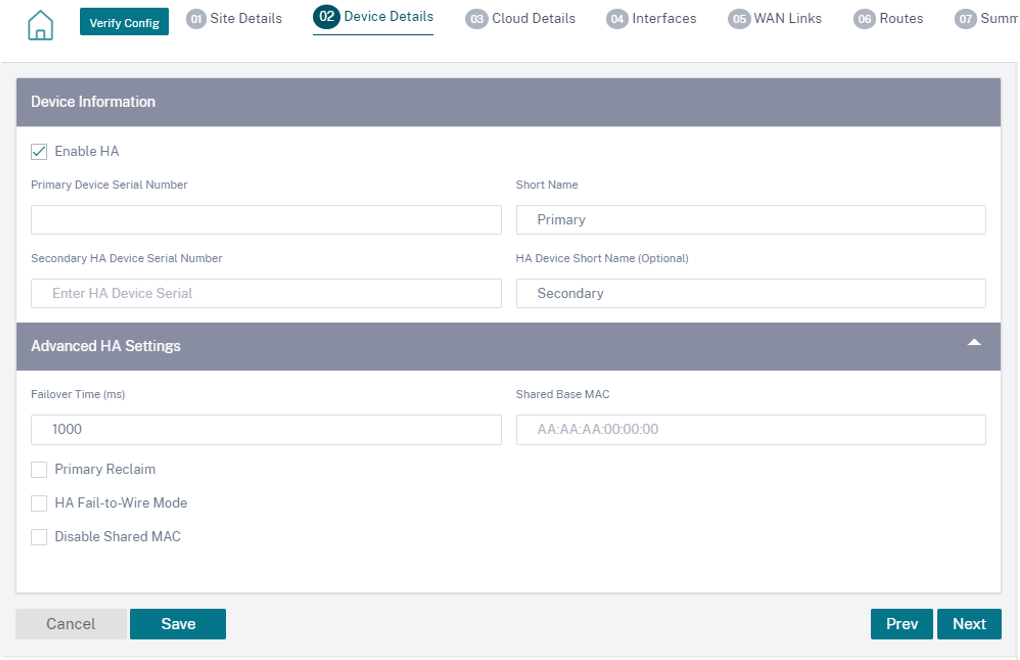Focus the Shared Base MAC input

751,430
